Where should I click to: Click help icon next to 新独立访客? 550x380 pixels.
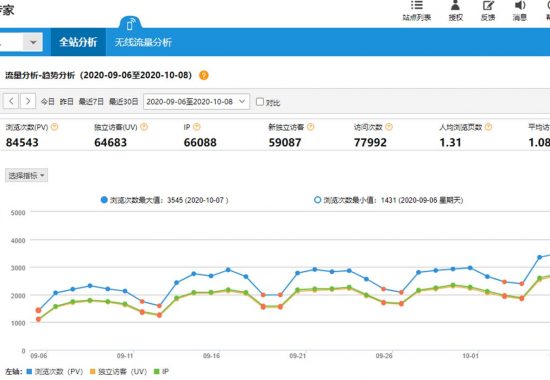coord(310,127)
